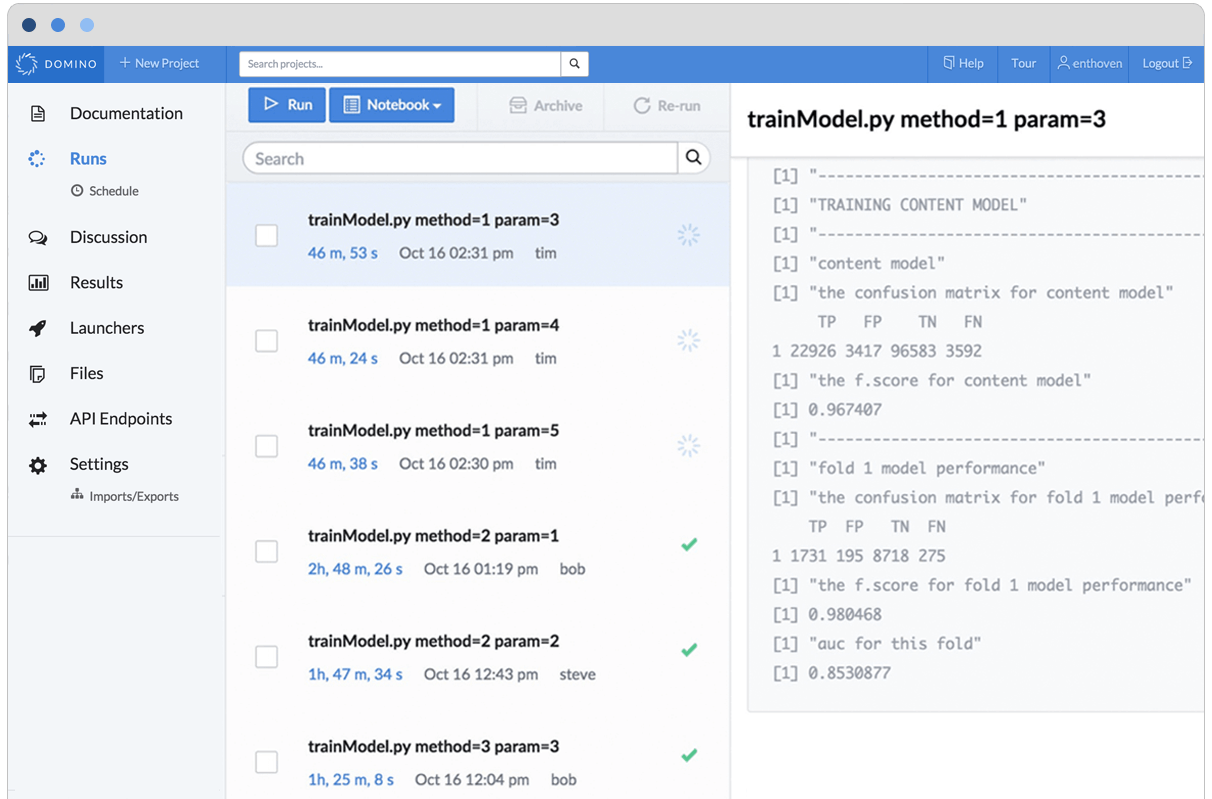Viewport: 1212px width, 799px height.
Task: Select the trainModel.py method=1 param=4 title
Action: tap(433, 325)
